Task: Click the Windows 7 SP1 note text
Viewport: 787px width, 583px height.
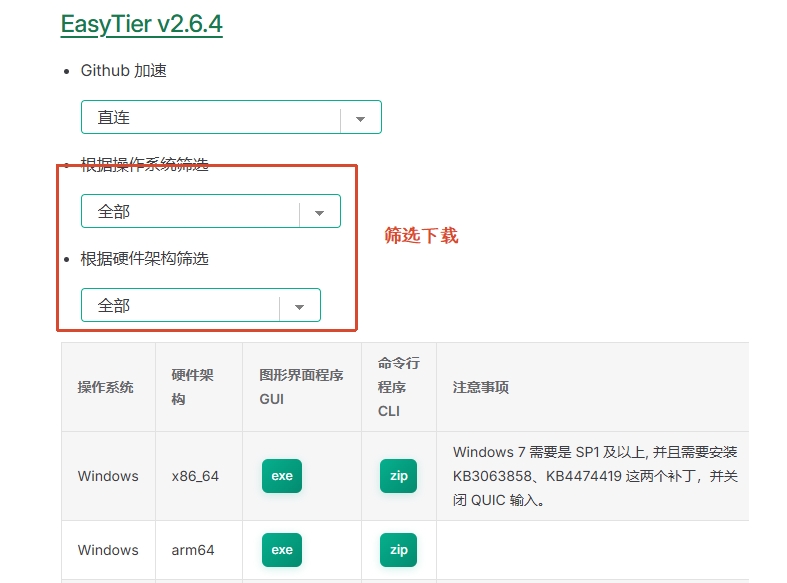Action: 595,476
